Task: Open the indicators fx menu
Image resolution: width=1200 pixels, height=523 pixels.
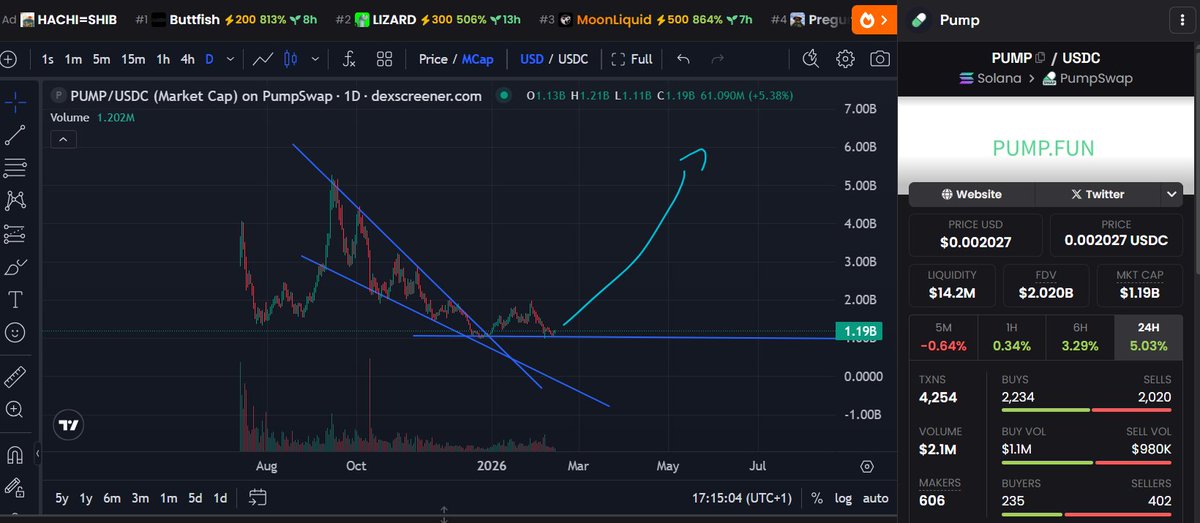Action: point(348,59)
